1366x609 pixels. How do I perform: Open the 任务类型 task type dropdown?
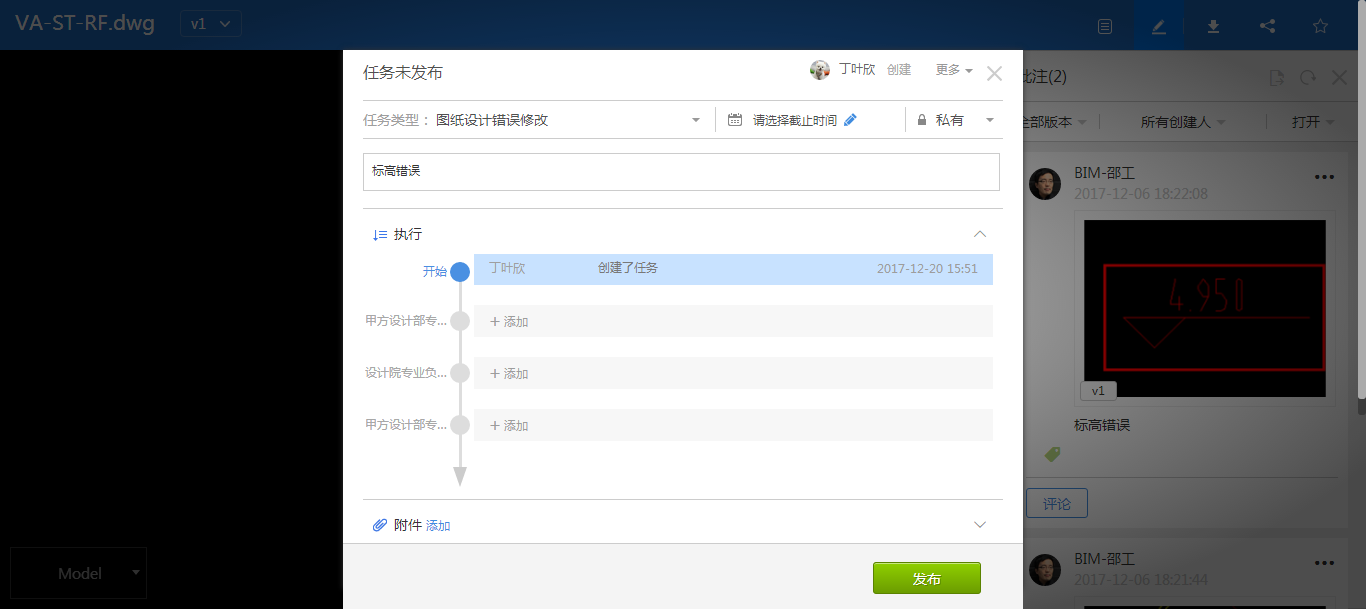click(695, 118)
